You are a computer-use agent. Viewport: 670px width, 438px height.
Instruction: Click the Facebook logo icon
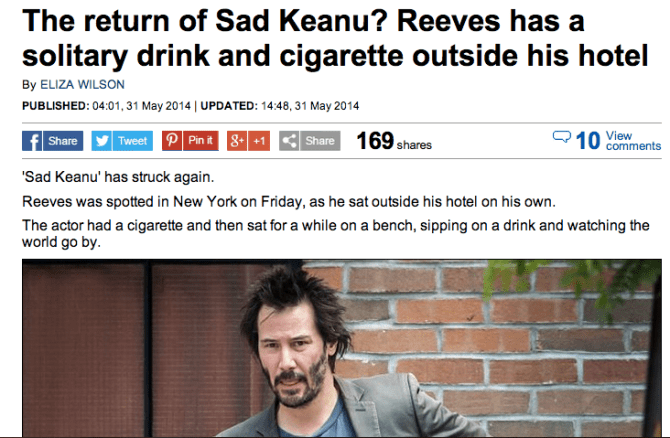pos(32,141)
